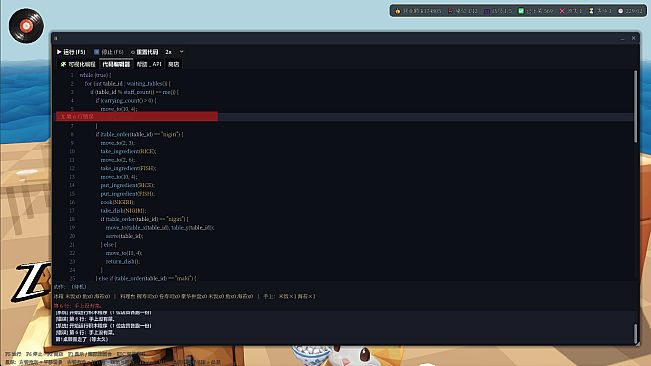This screenshot has height=366, width=651.
Task: Click line 16 'cook(NIGIRI);'
Action: coord(117,202)
